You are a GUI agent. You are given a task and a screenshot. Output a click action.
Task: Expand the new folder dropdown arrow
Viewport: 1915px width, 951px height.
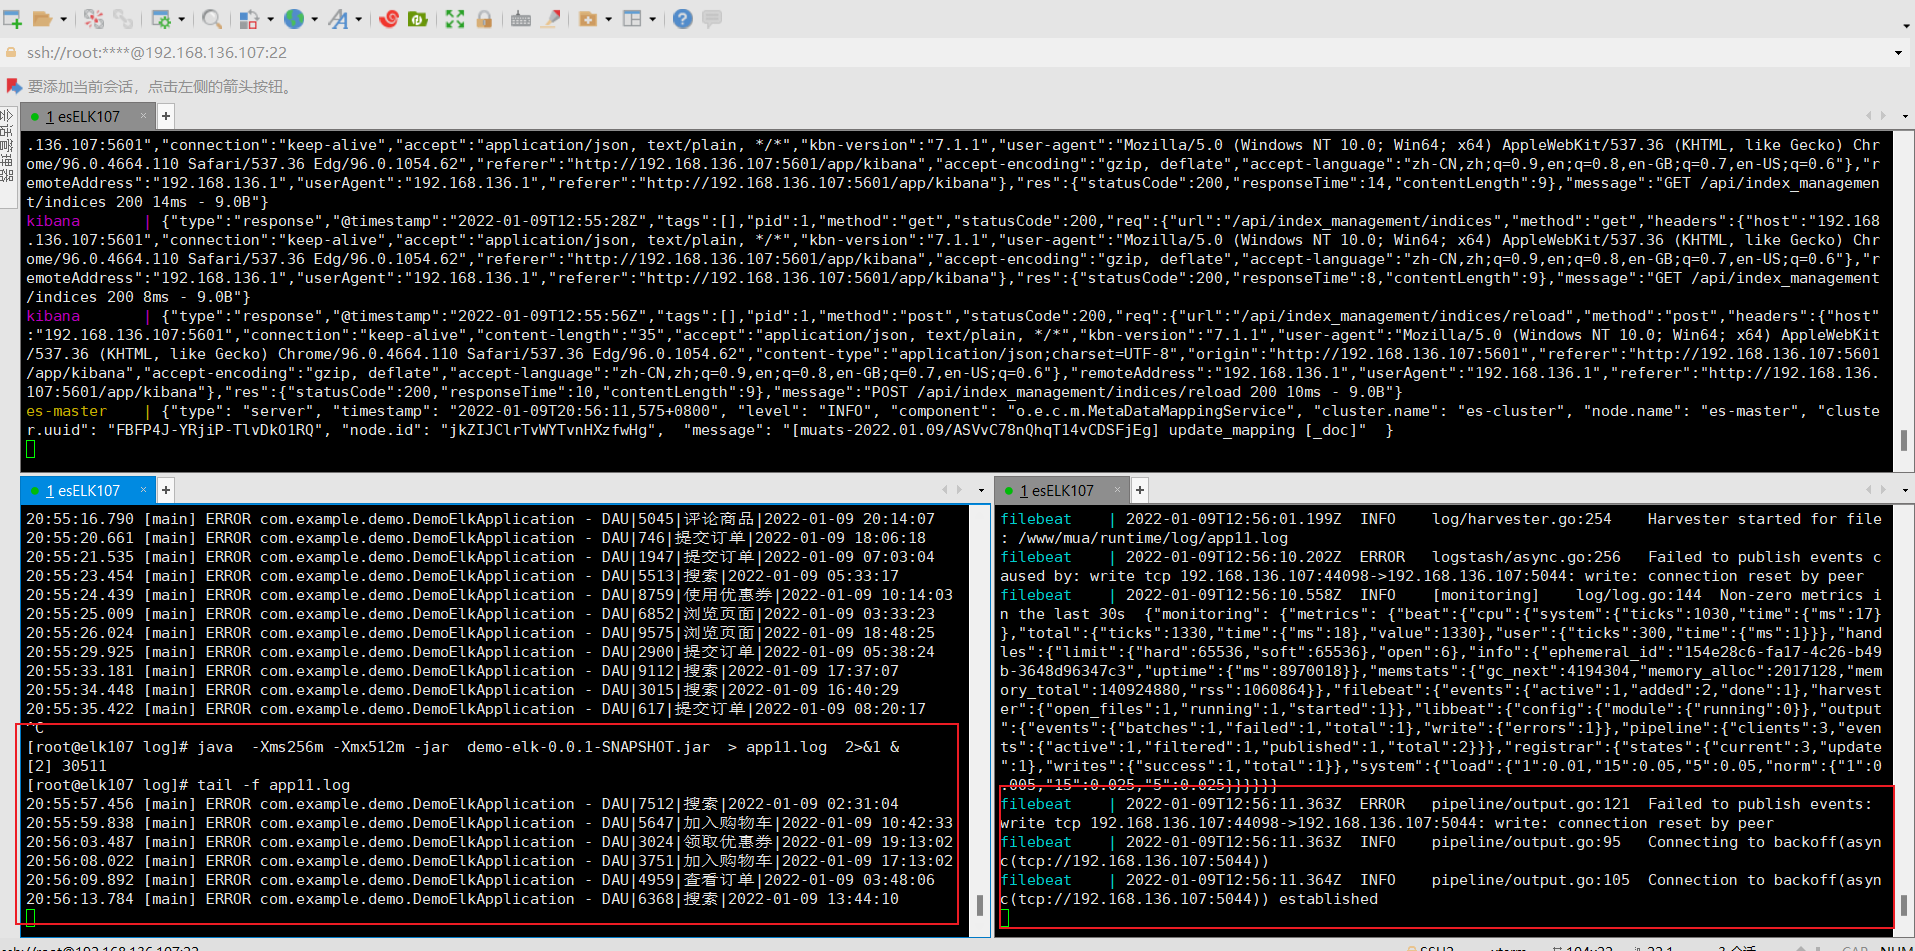(x=609, y=19)
